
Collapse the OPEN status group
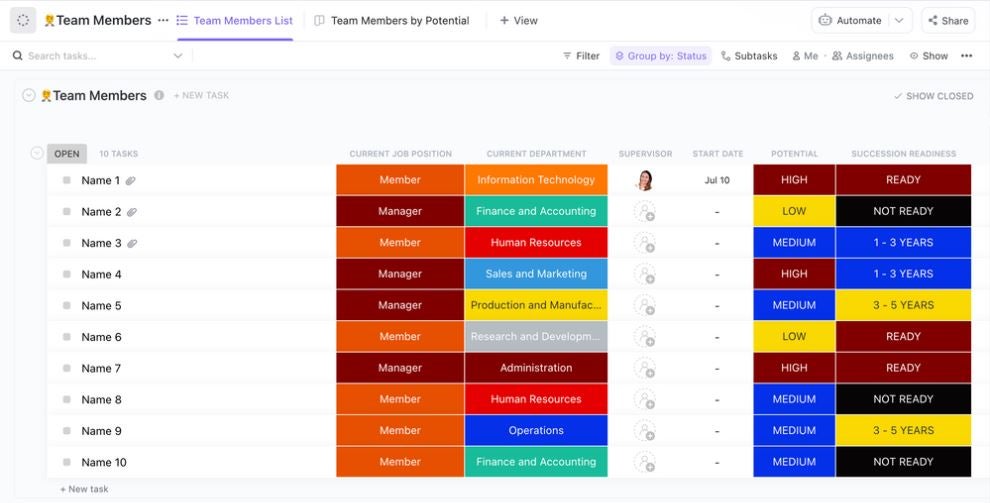37,153
